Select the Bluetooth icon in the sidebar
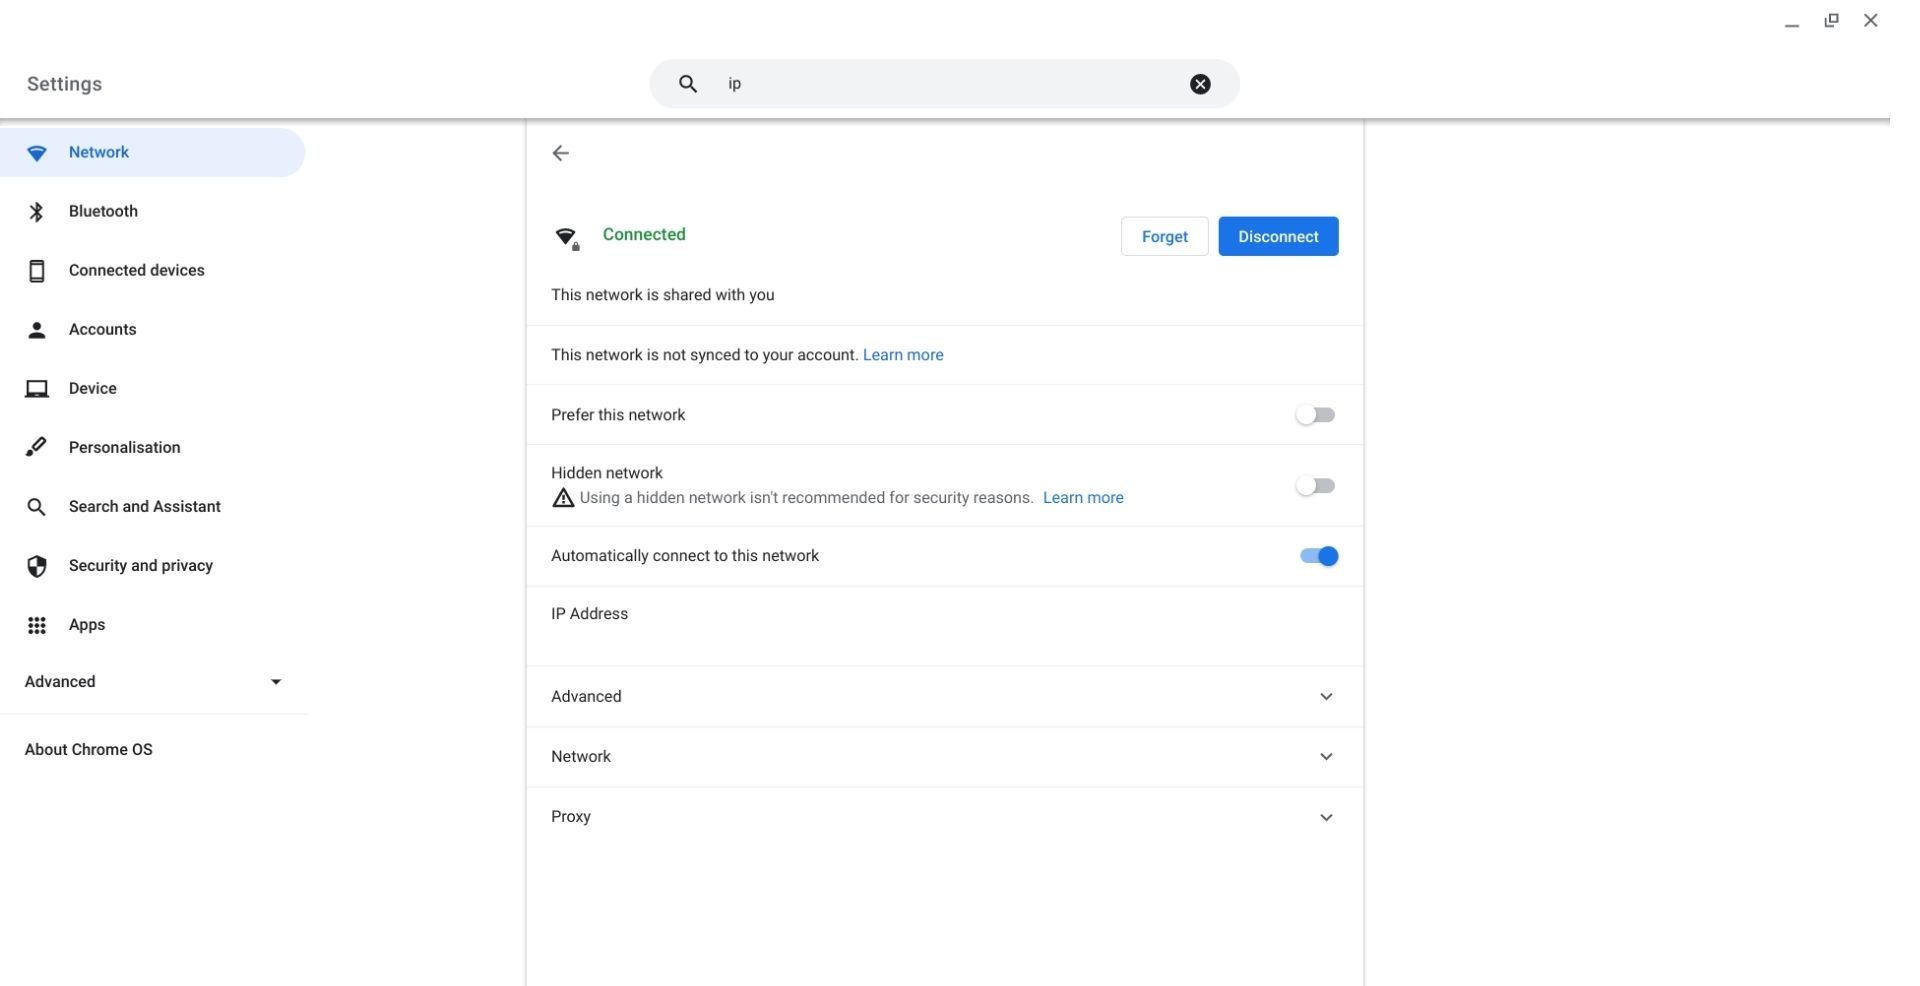Image resolution: width=1920 pixels, height=986 pixels. [x=37, y=211]
